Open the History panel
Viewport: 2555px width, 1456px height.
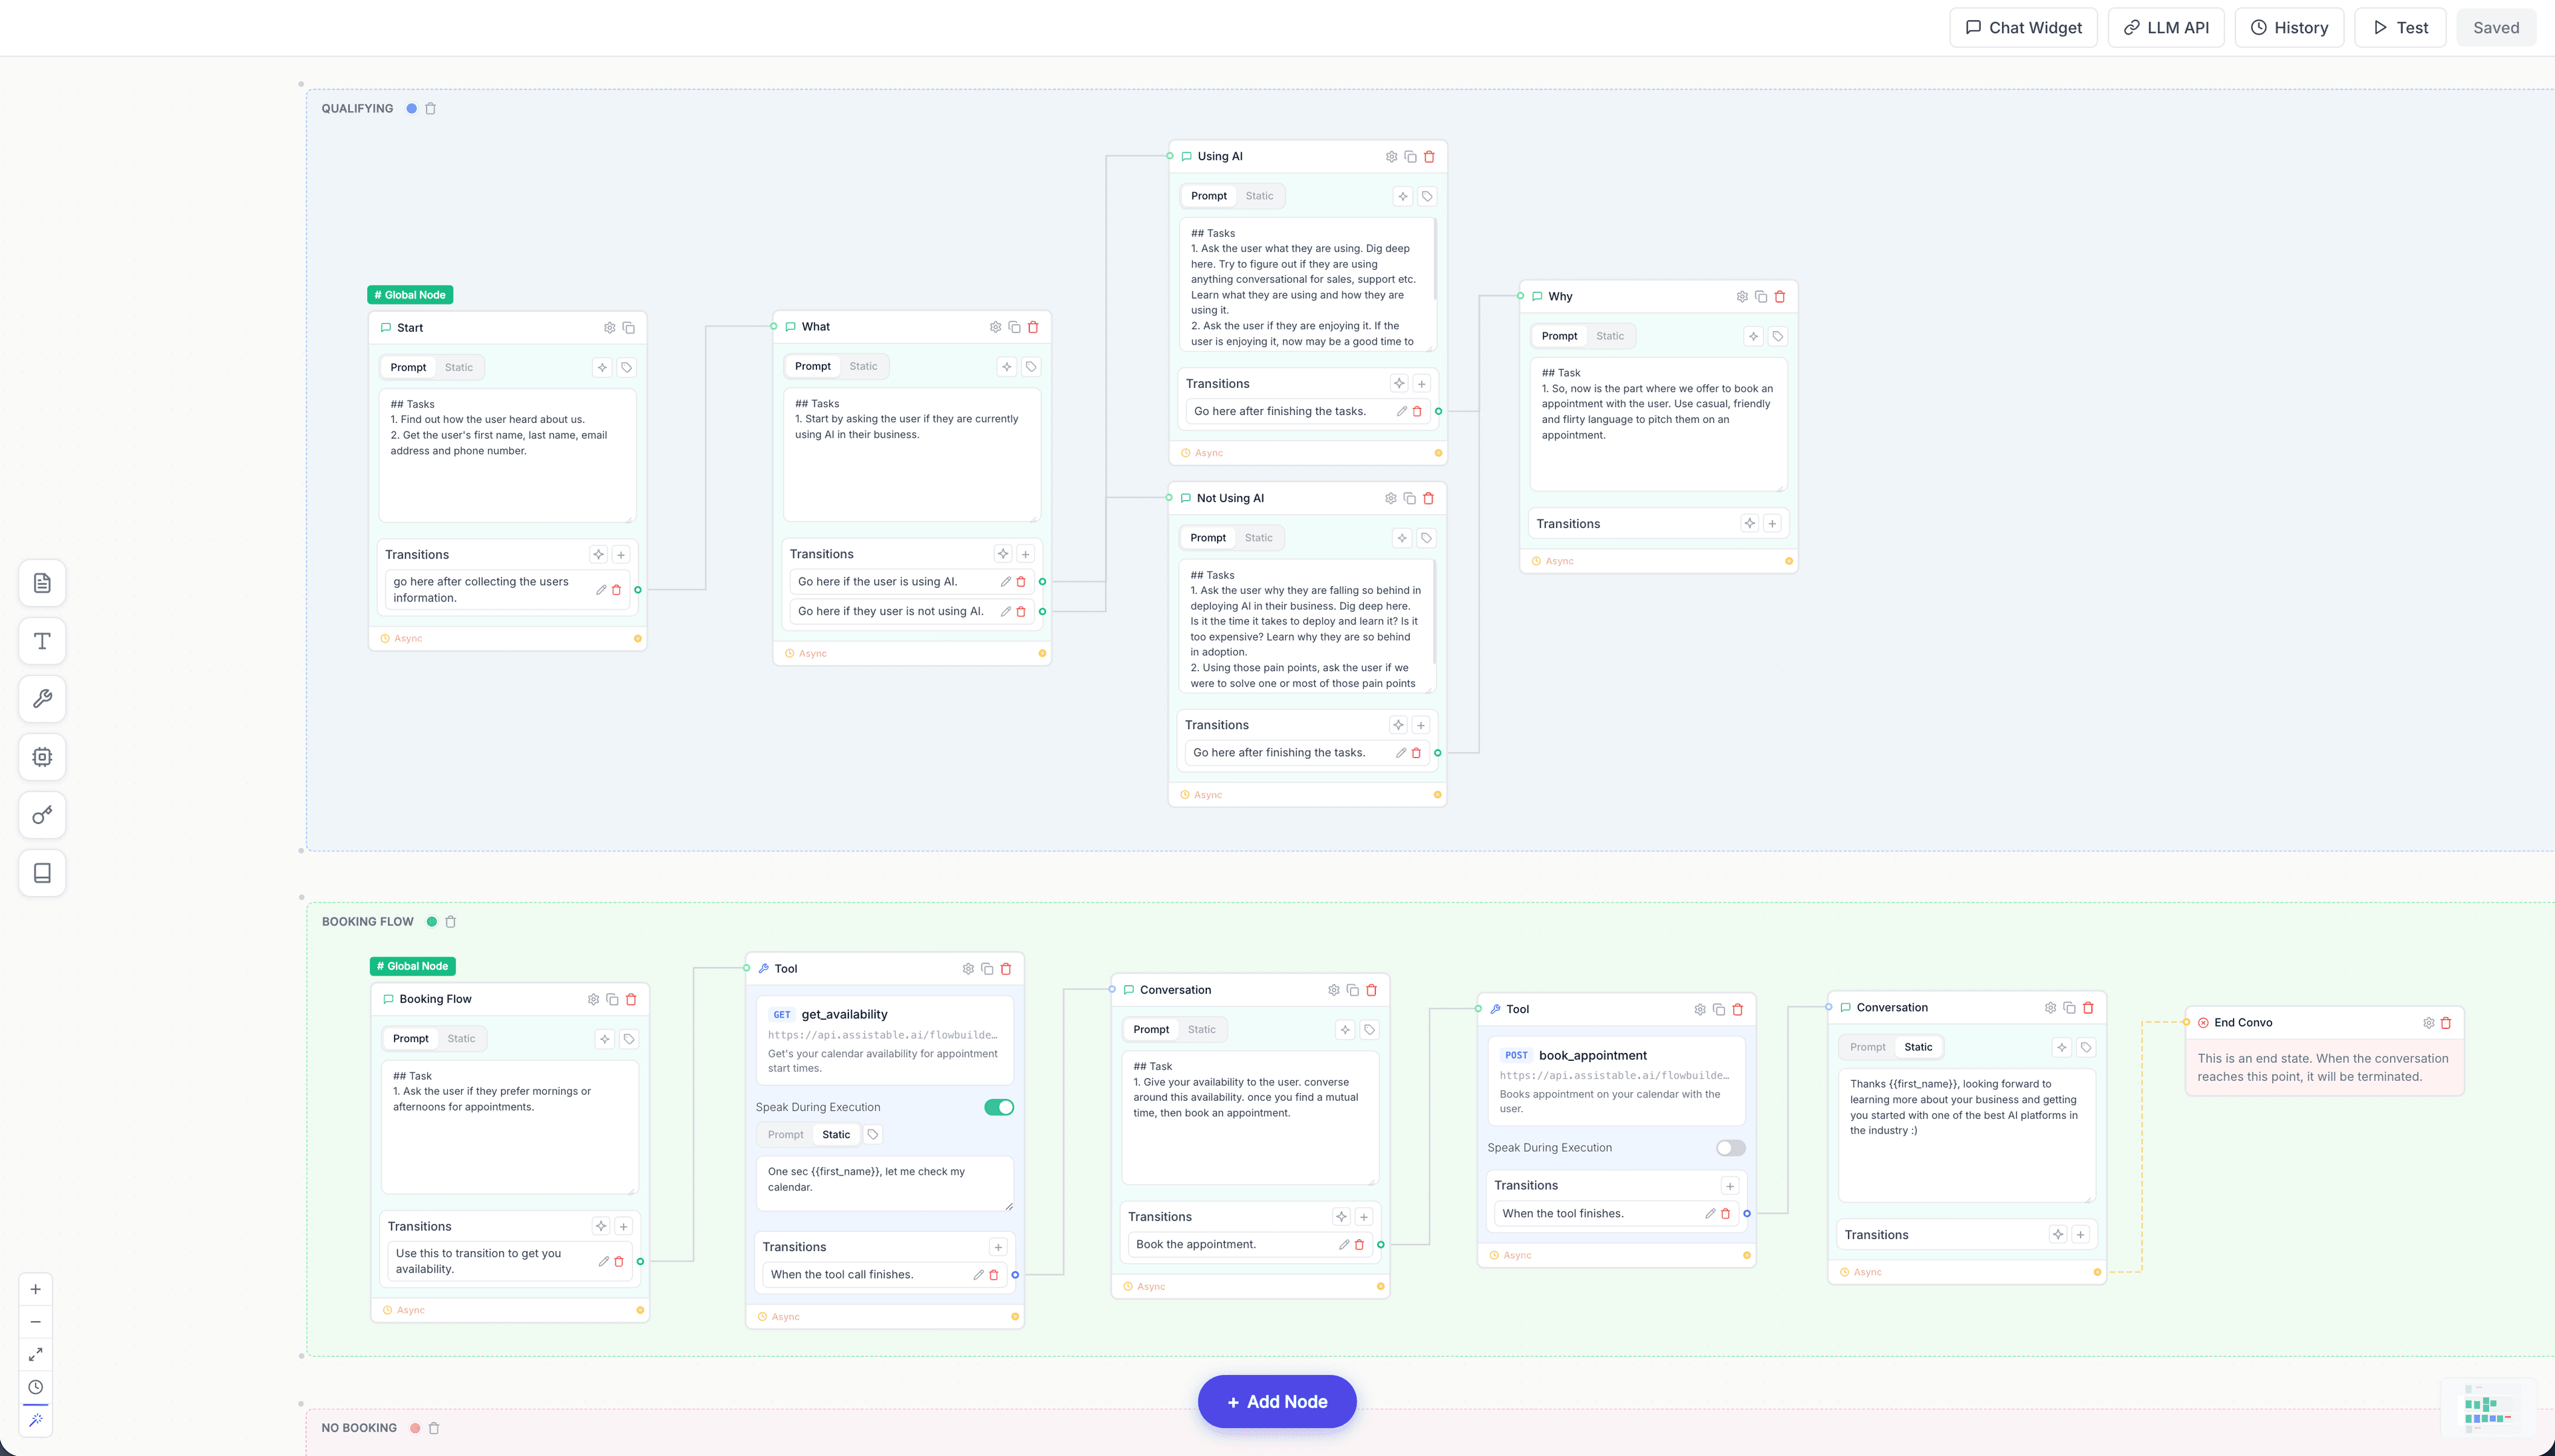tap(2290, 27)
